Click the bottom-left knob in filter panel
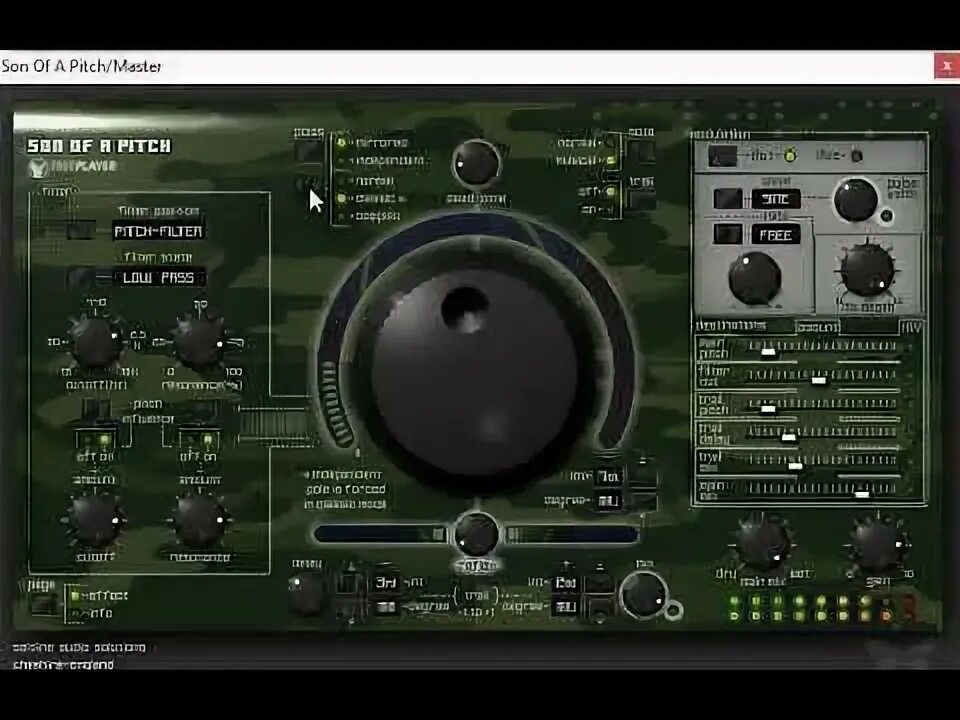Image resolution: width=960 pixels, height=720 pixels. (95, 521)
